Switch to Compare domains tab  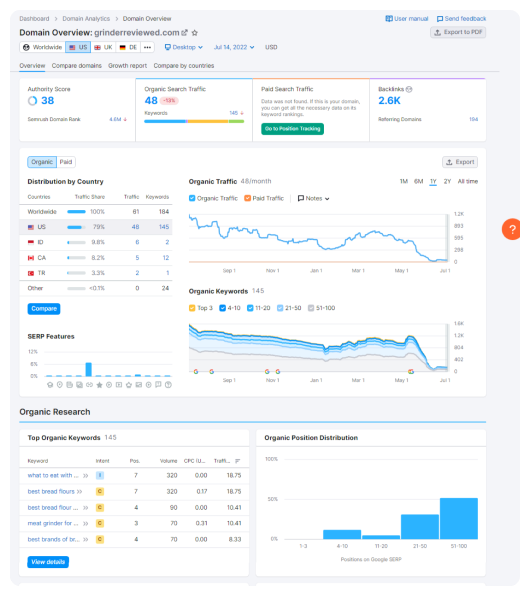(x=77, y=66)
